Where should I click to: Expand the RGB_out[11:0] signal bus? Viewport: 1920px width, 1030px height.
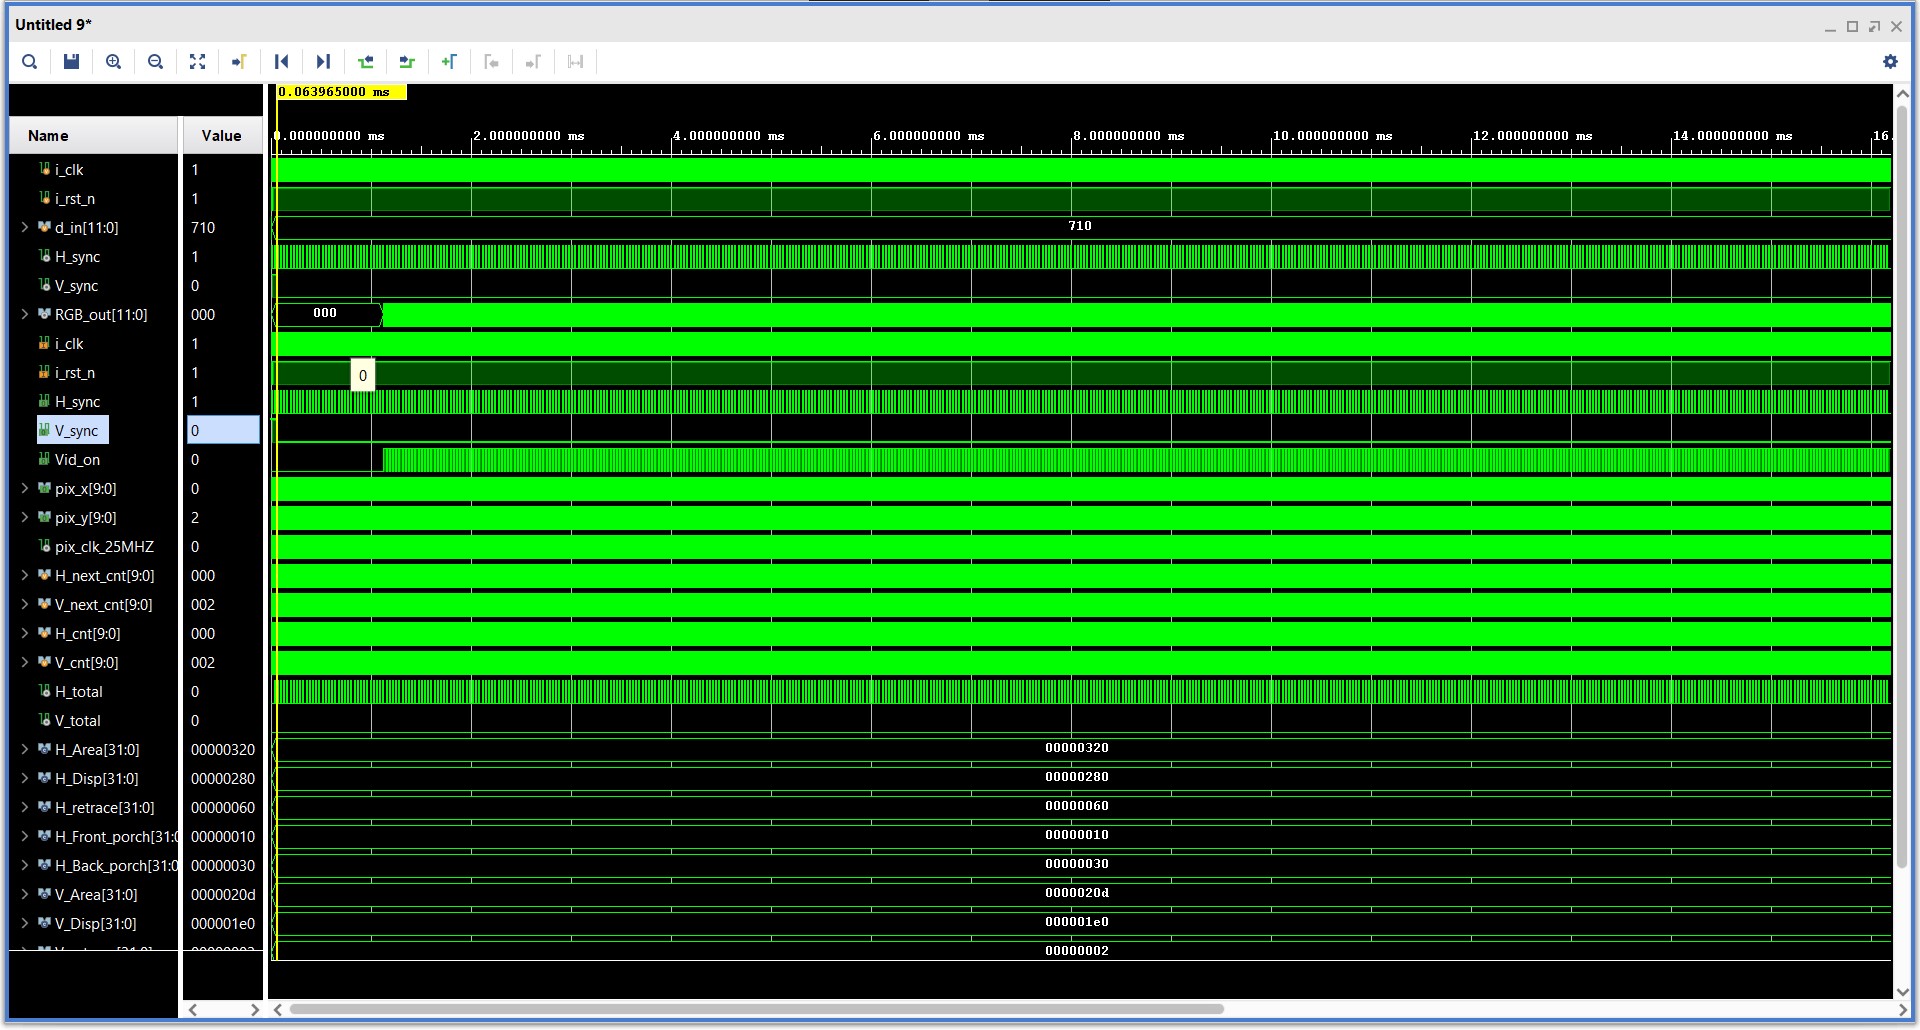coord(25,314)
